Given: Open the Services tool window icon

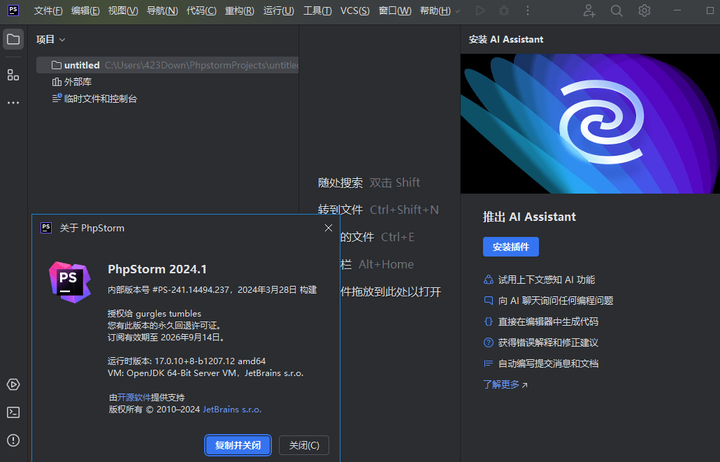Looking at the screenshot, I should tap(13, 384).
